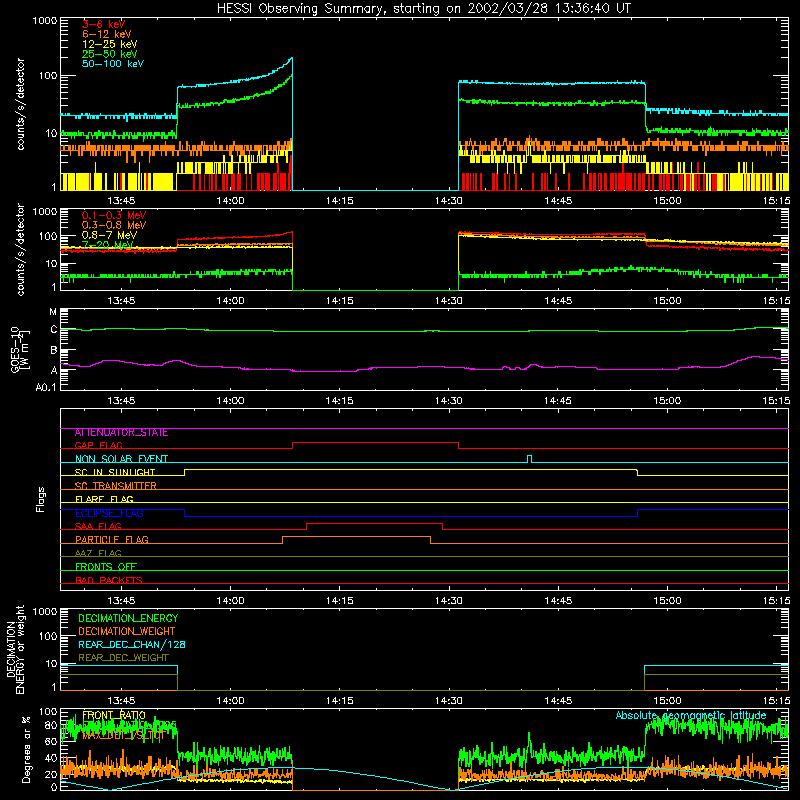Select the SC_IN_SUNLIGHT flag label

115,472
